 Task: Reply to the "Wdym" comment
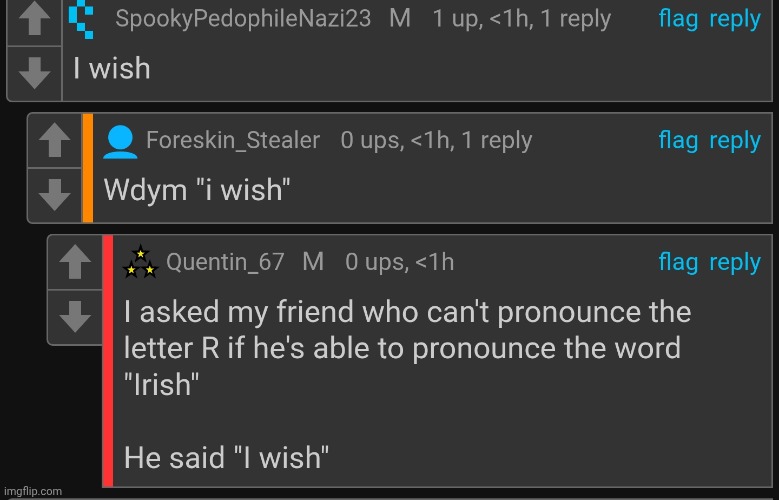[x=735, y=141]
